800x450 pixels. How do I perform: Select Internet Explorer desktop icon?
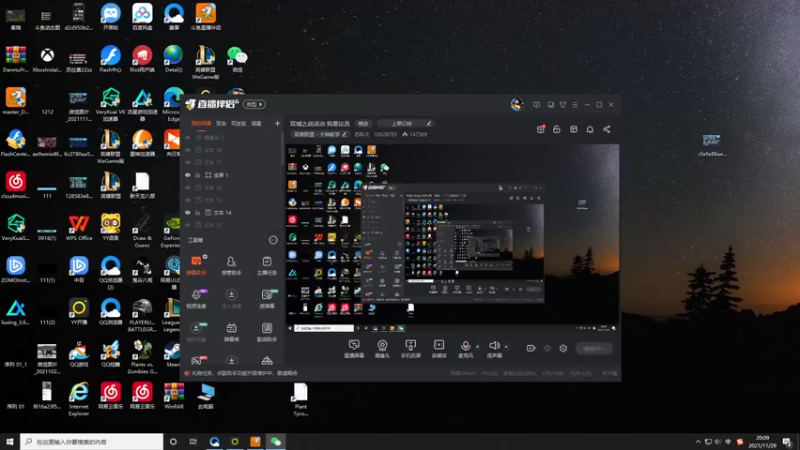(79, 399)
